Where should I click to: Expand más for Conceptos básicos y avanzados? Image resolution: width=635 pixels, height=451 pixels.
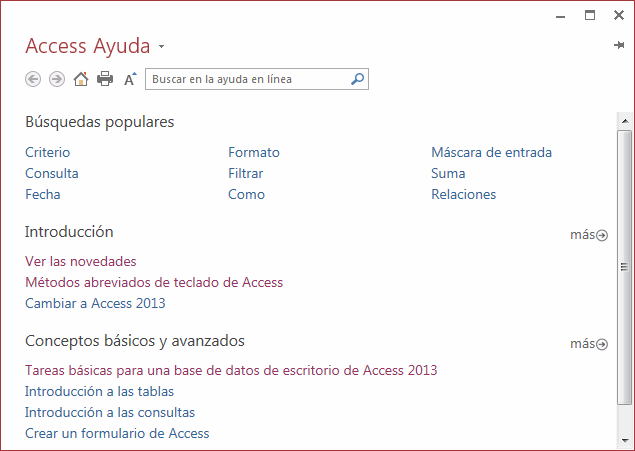[x=588, y=344]
